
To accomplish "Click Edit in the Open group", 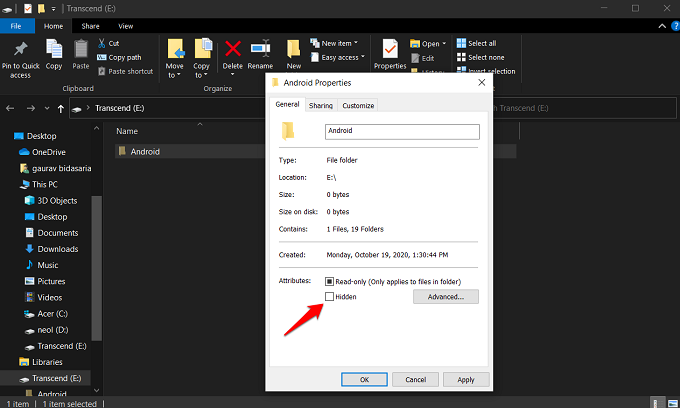I will pyautogui.click(x=423, y=58).
